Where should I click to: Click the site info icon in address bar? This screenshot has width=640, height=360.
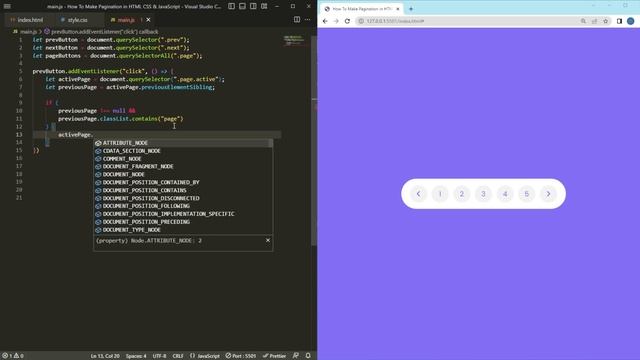click(x=361, y=21)
